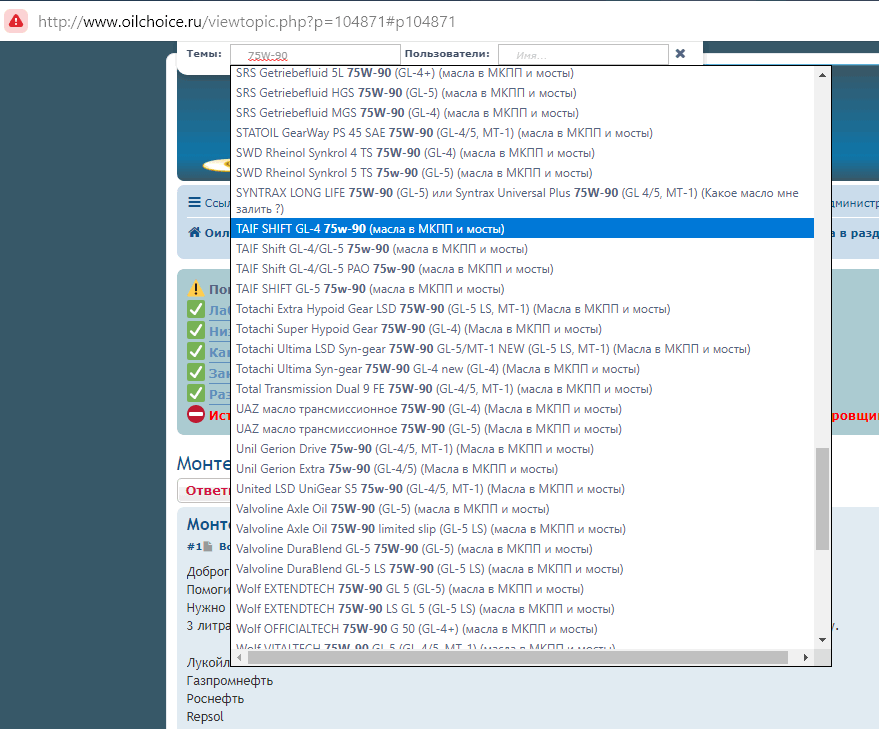Click horizontal scrollbar left arrow in dropdown
This screenshot has width=879, height=729.
(239, 657)
